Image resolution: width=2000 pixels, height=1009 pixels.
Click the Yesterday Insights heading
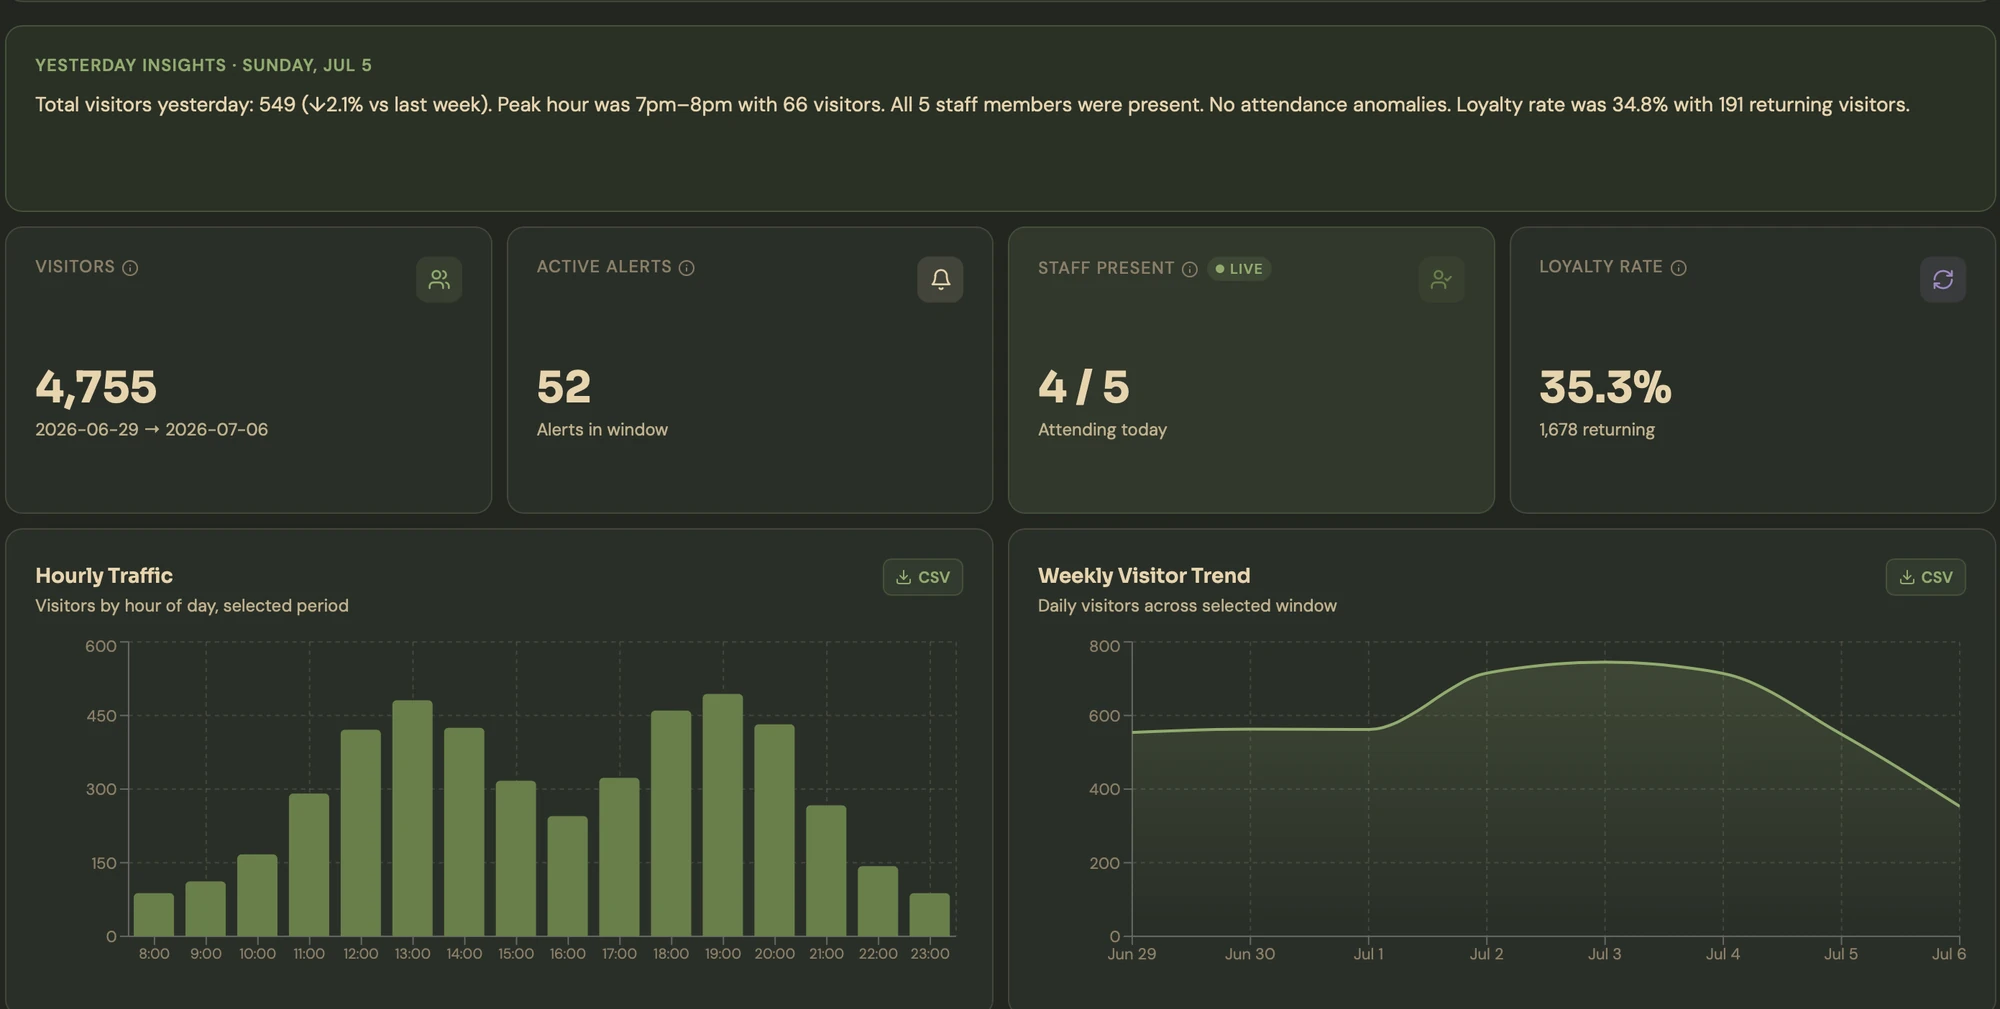click(x=203, y=65)
